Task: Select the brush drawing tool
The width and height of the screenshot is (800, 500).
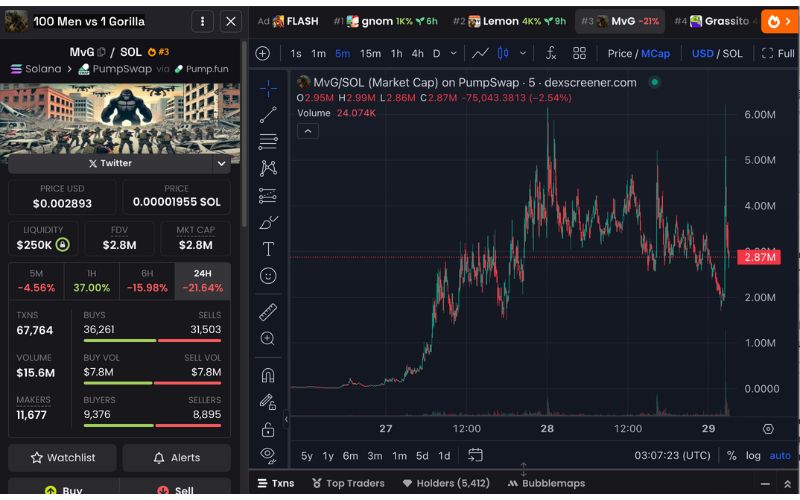Action: click(268, 222)
